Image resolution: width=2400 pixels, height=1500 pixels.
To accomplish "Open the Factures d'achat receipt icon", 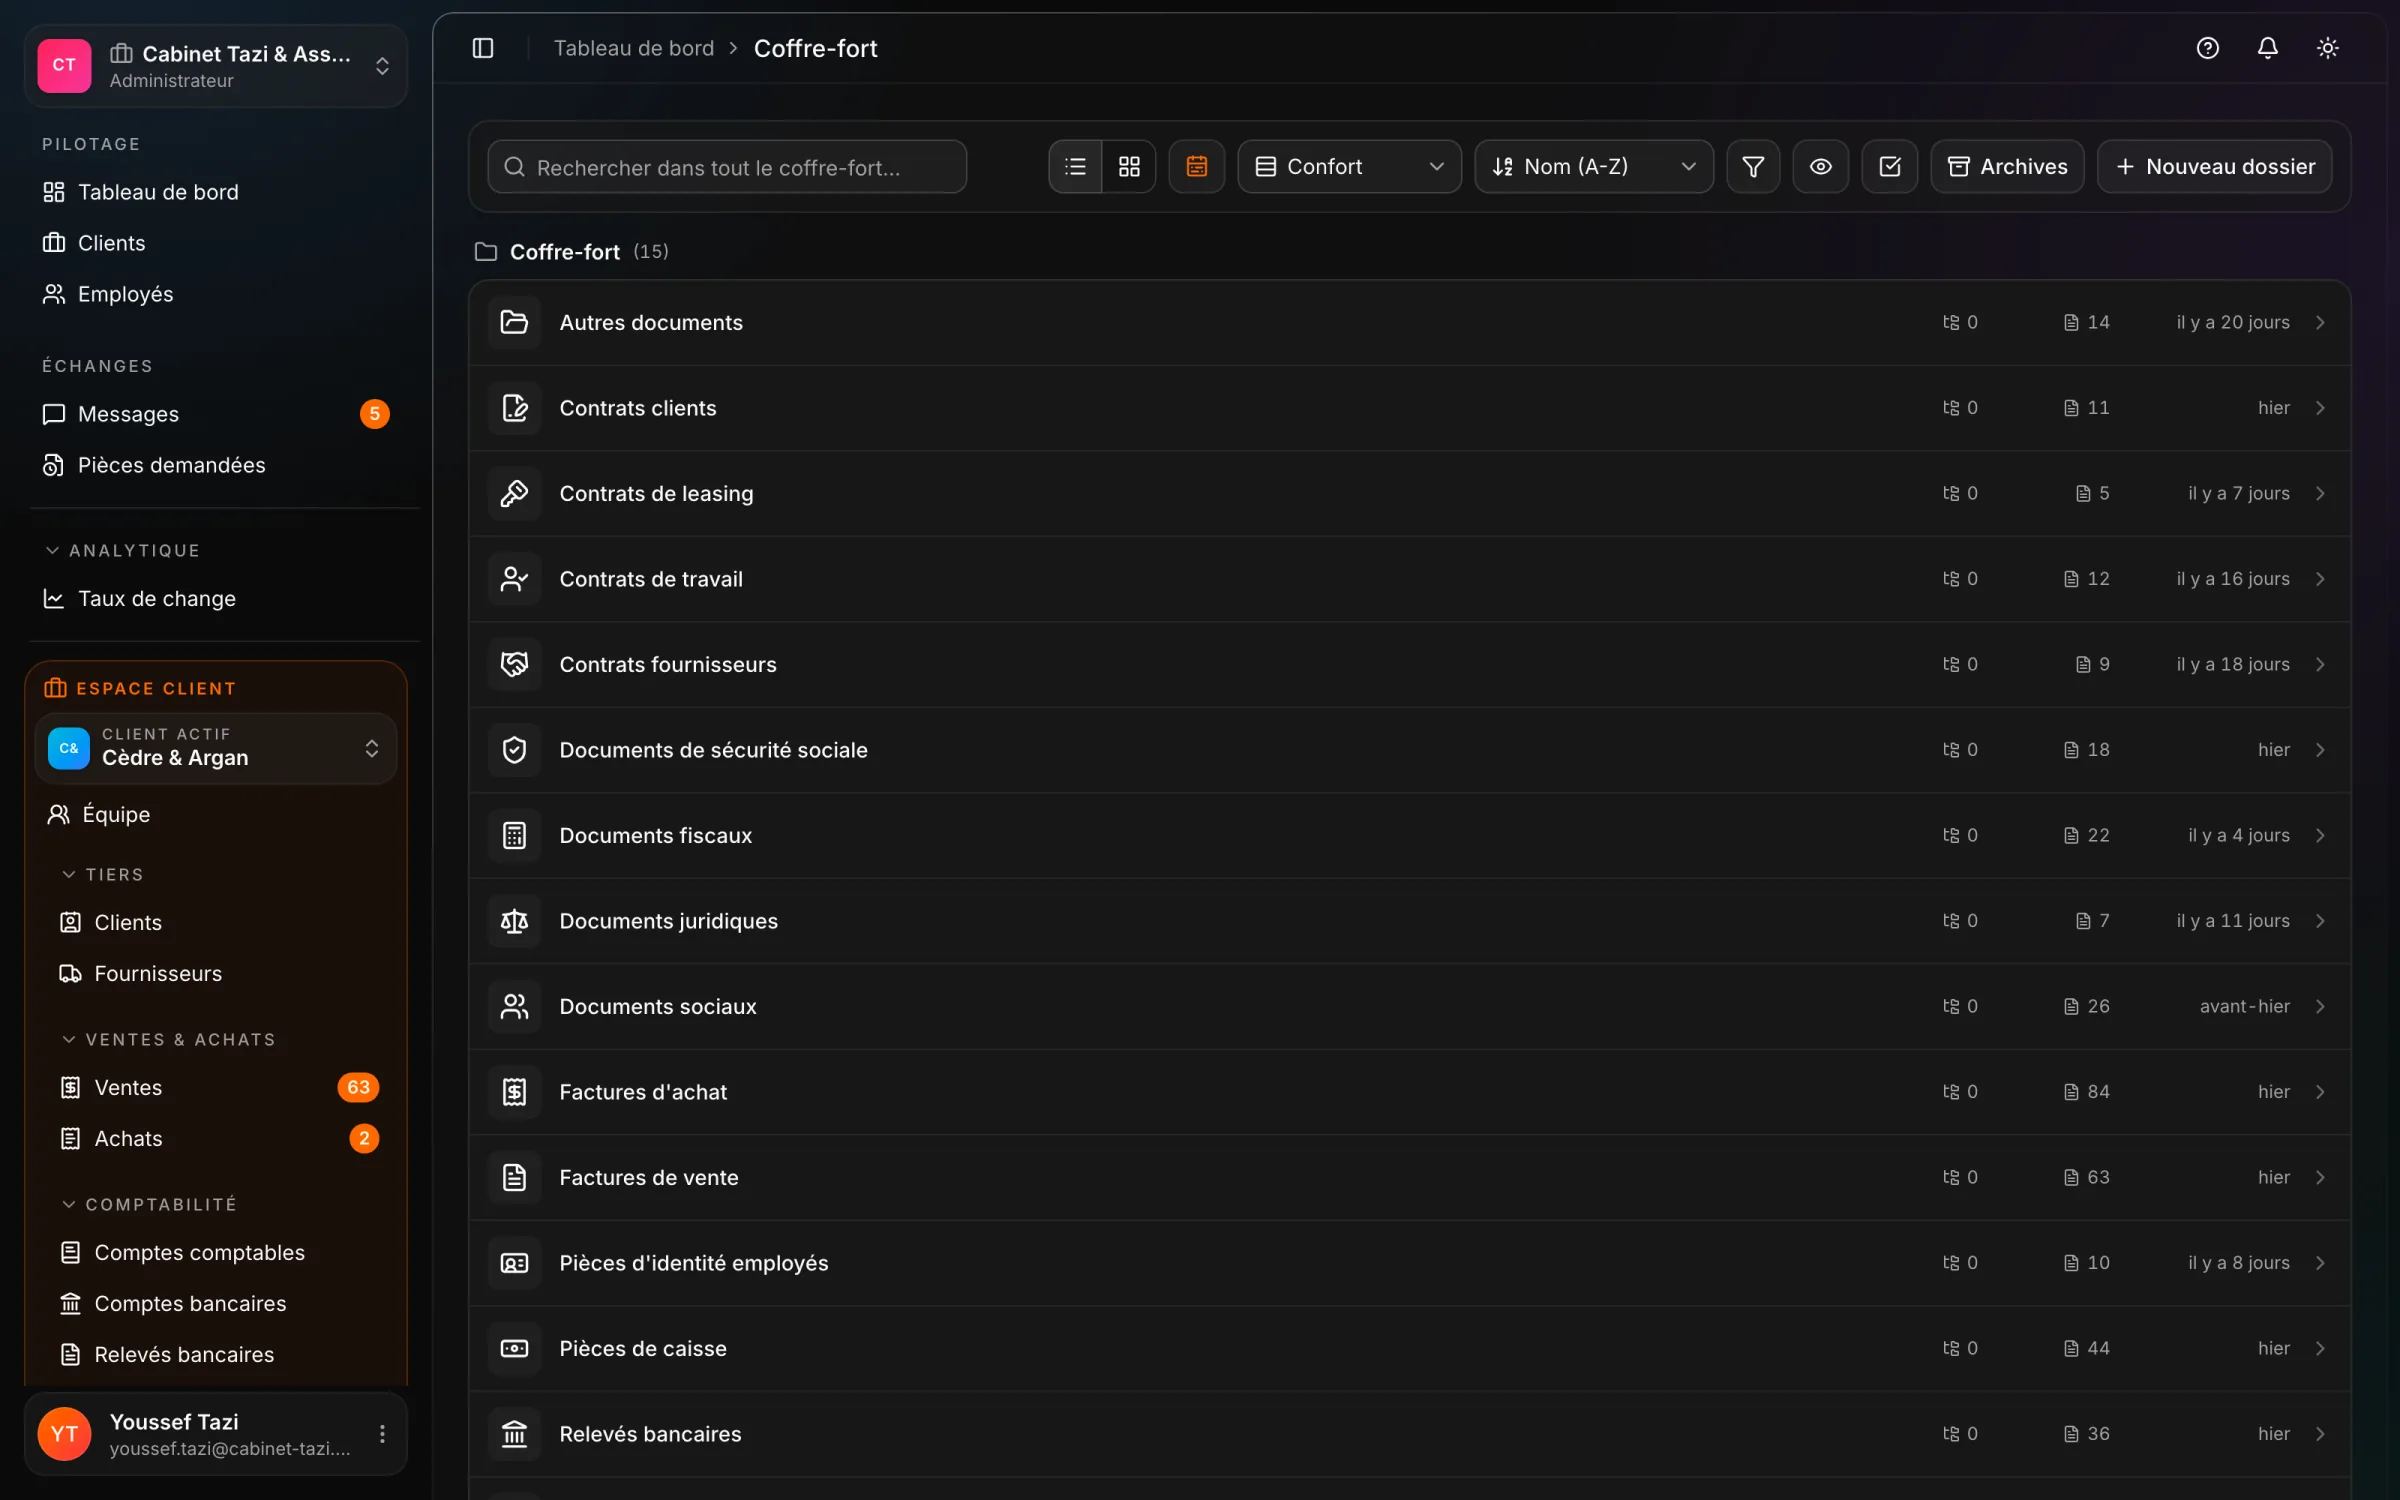I will (x=514, y=1092).
